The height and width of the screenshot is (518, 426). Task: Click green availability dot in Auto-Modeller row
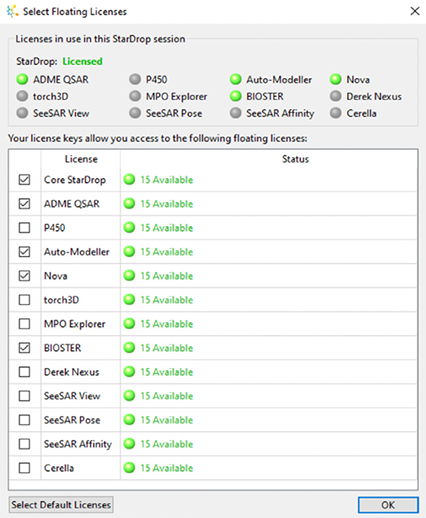pos(129,251)
